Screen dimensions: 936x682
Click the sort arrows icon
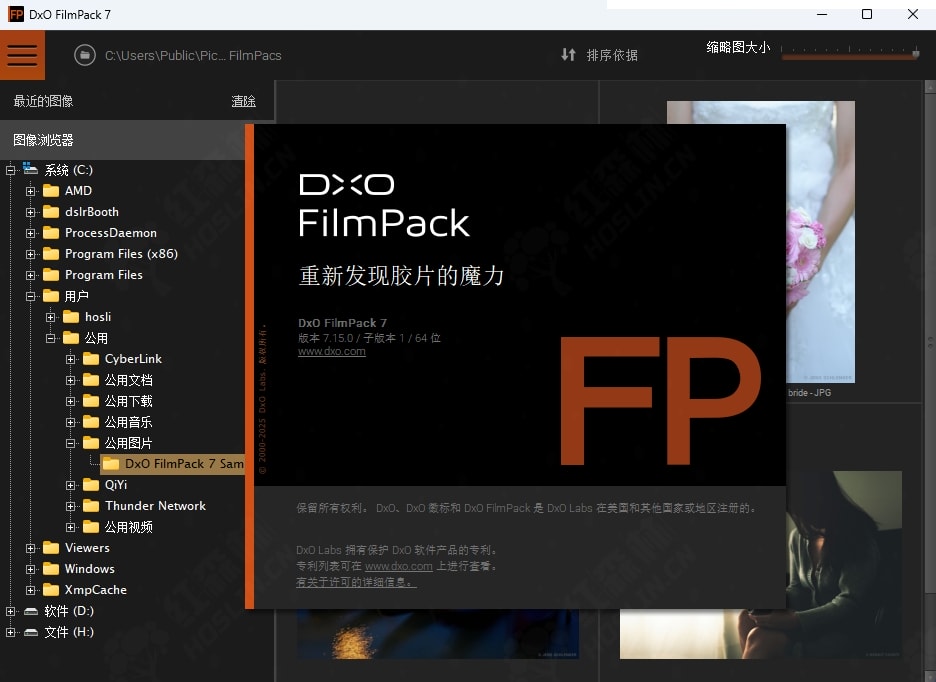[x=568, y=55]
